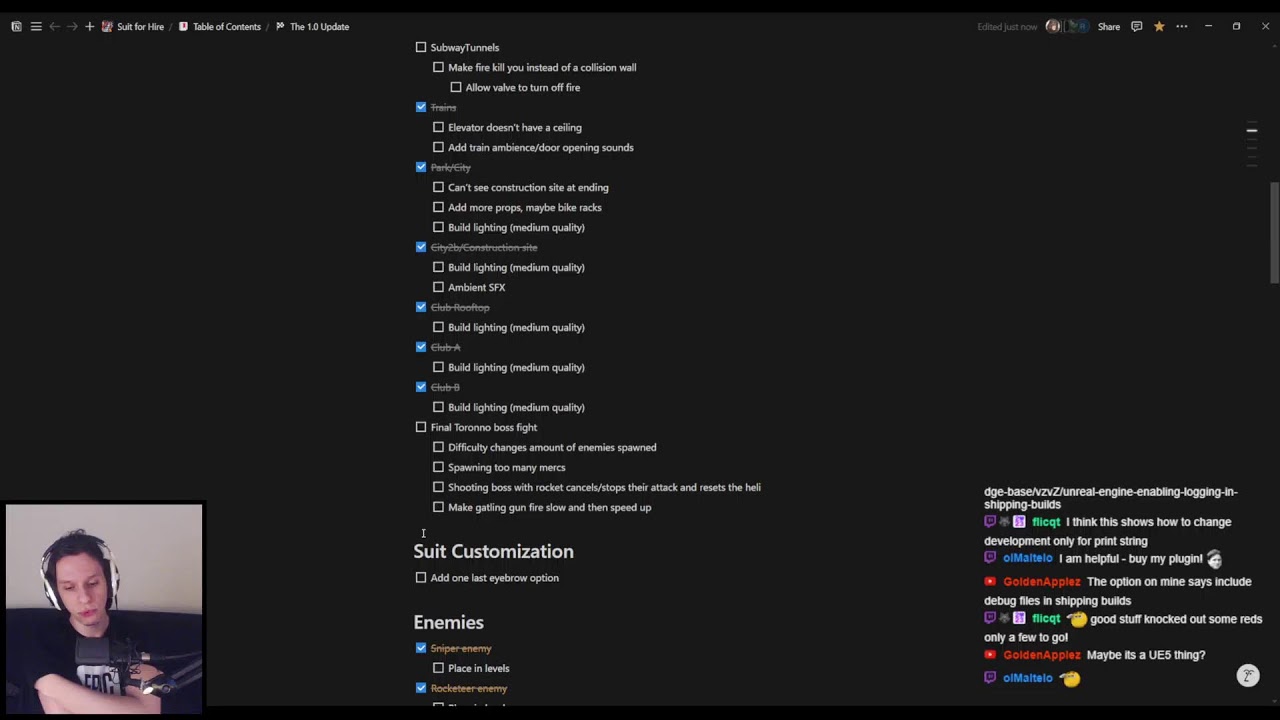Open the comments panel icon

[1136, 27]
